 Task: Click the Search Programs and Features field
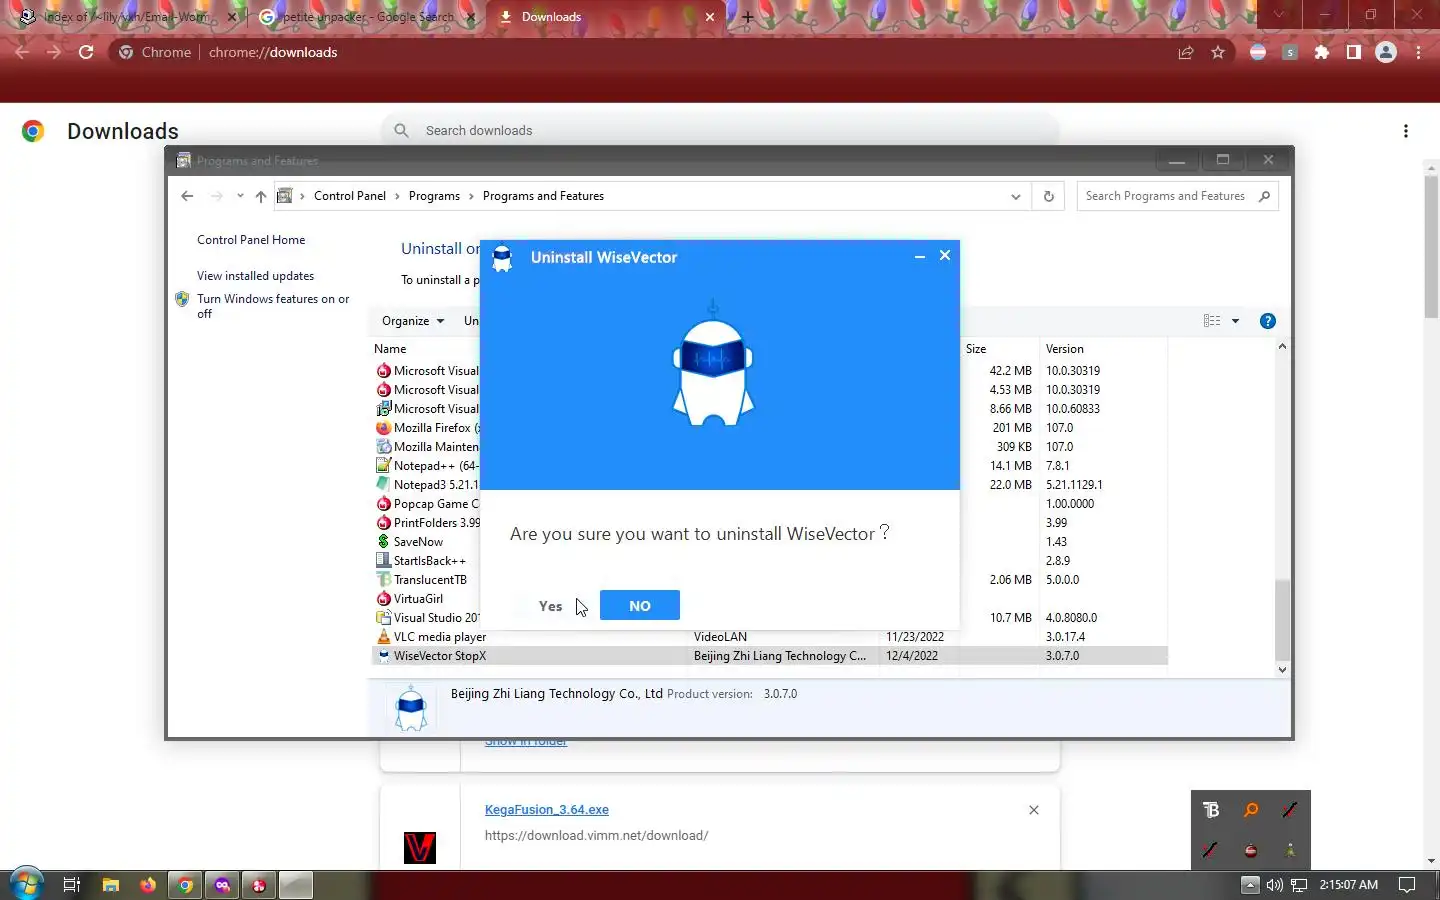point(1177,196)
